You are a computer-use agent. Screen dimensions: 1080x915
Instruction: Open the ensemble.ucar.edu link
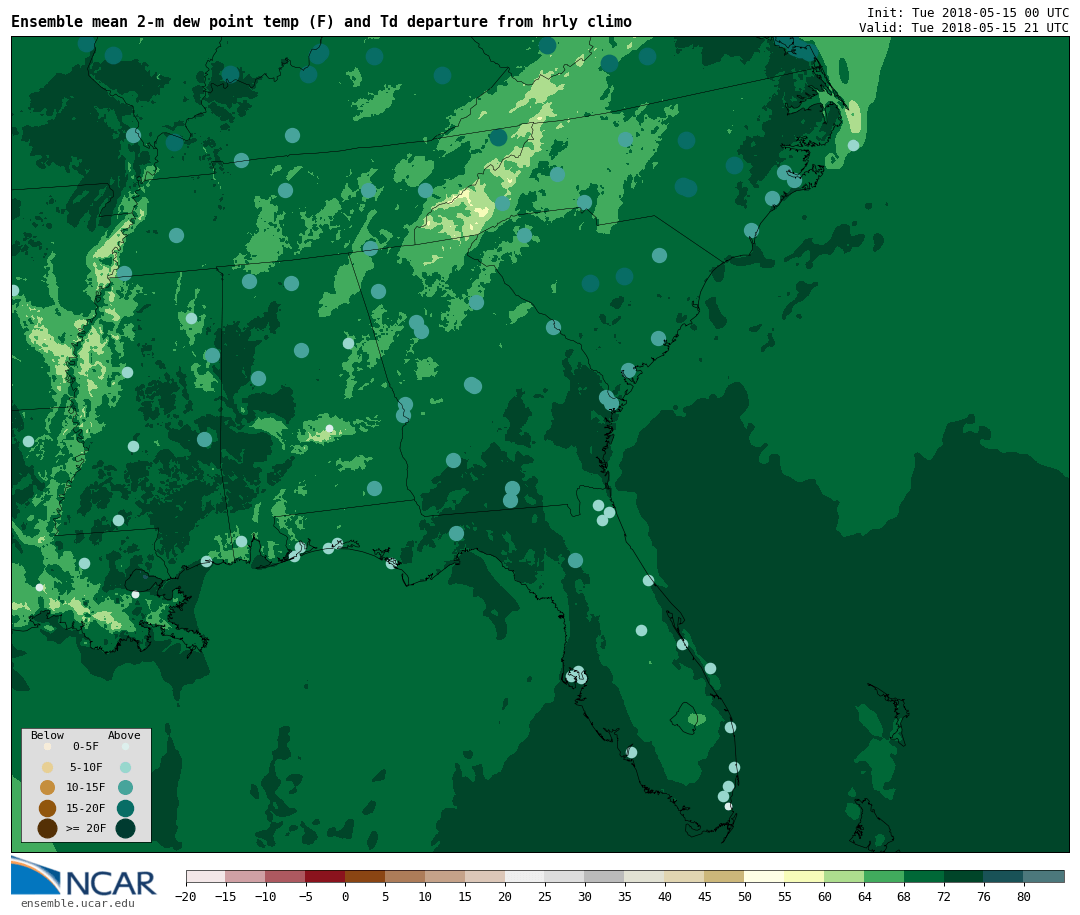(x=77, y=904)
